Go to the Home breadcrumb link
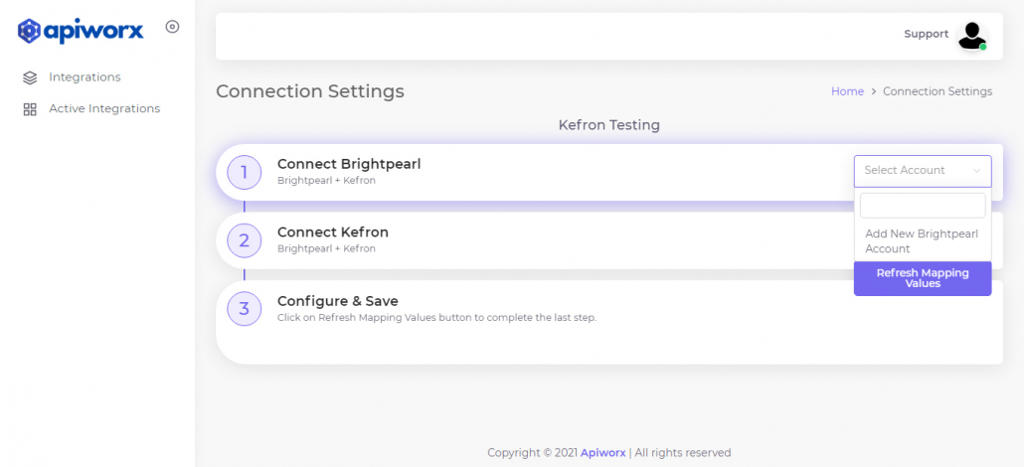1024x467 pixels. pyautogui.click(x=847, y=91)
